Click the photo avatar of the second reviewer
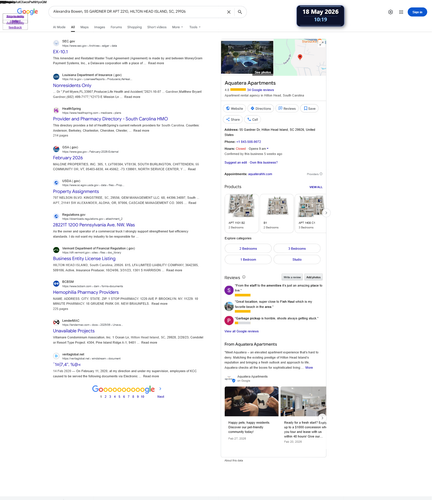The width and height of the screenshot is (437, 500). (x=229, y=306)
